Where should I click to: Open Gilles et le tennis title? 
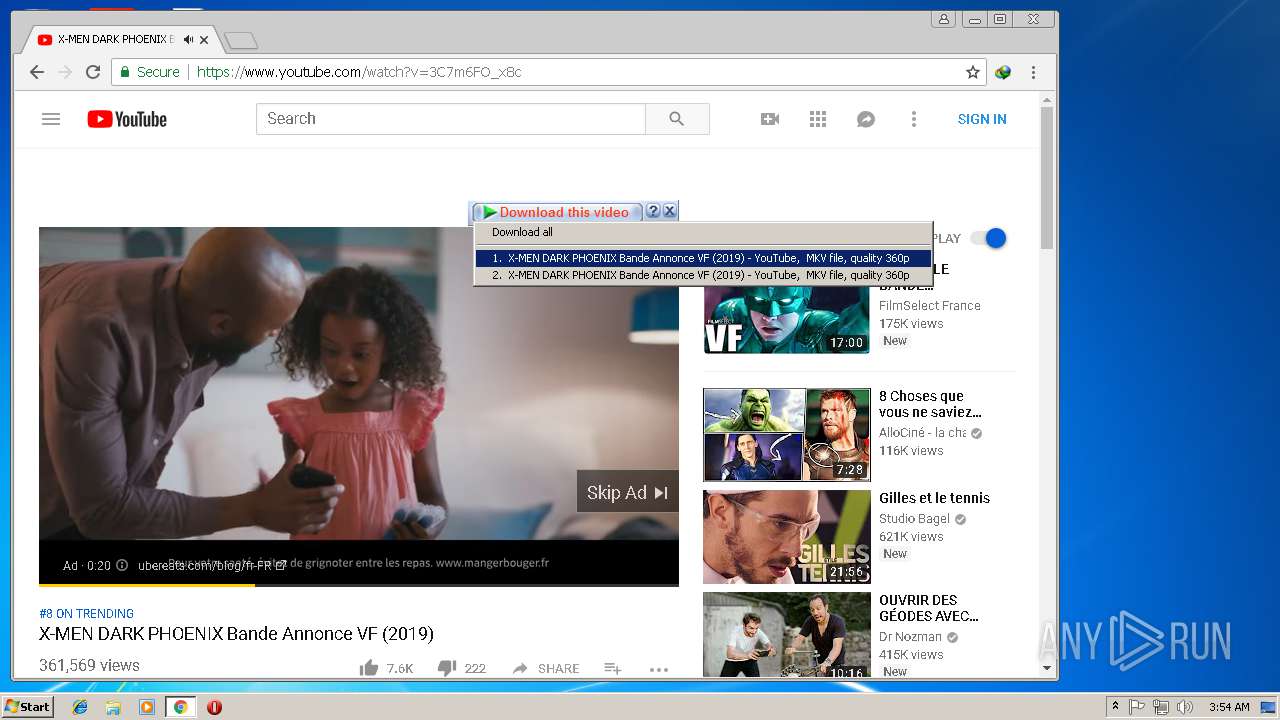[934, 498]
